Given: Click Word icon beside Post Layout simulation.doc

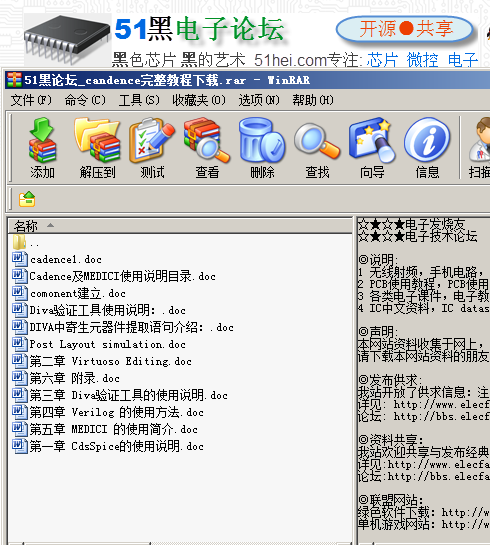Looking at the screenshot, I should [x=19, y=344].
